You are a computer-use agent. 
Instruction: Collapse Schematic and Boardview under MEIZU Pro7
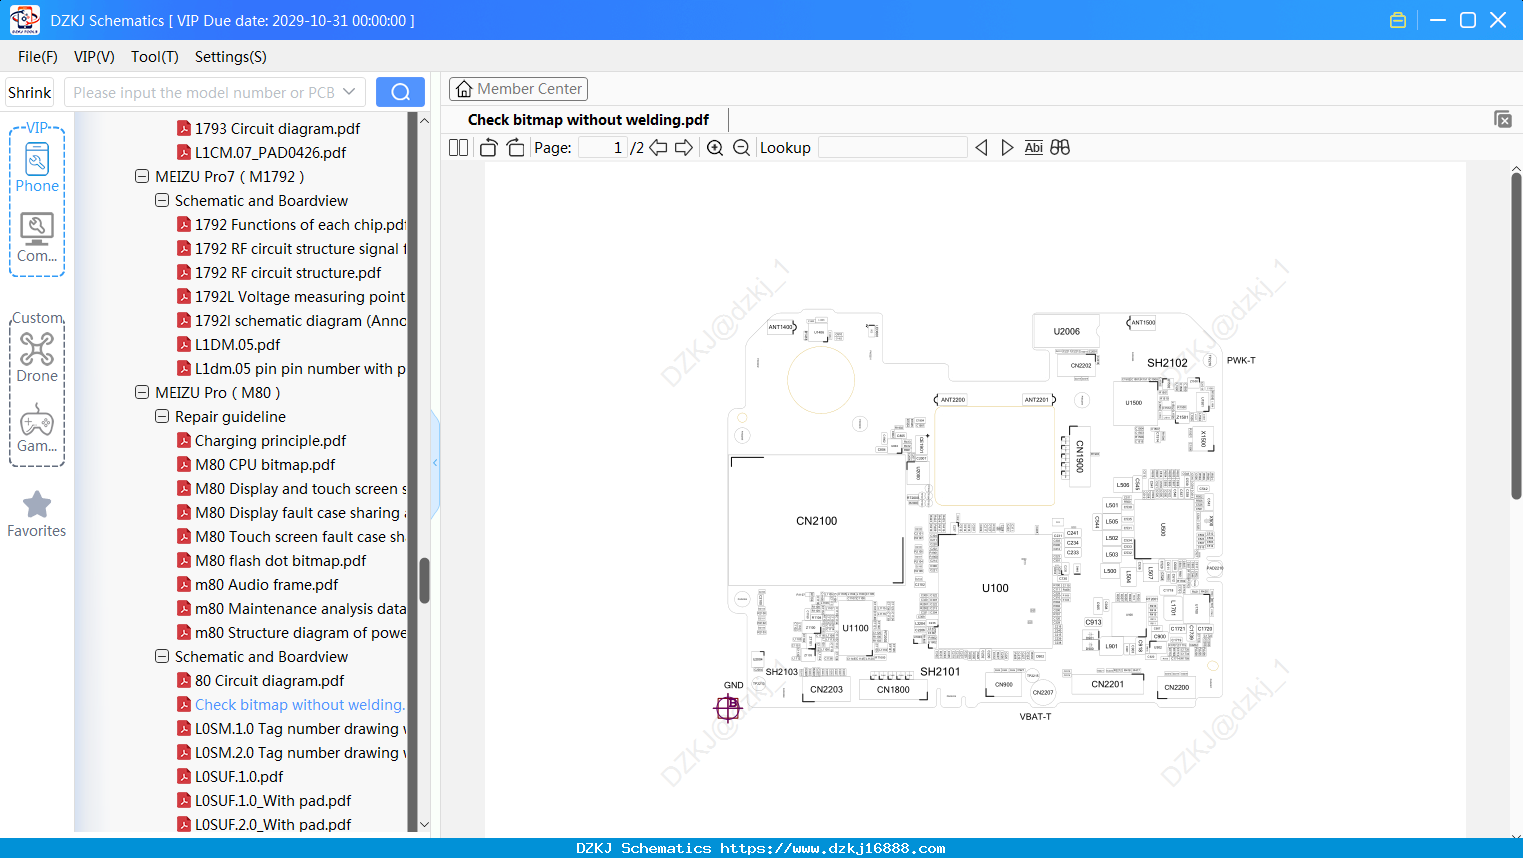tap(162, 200)
